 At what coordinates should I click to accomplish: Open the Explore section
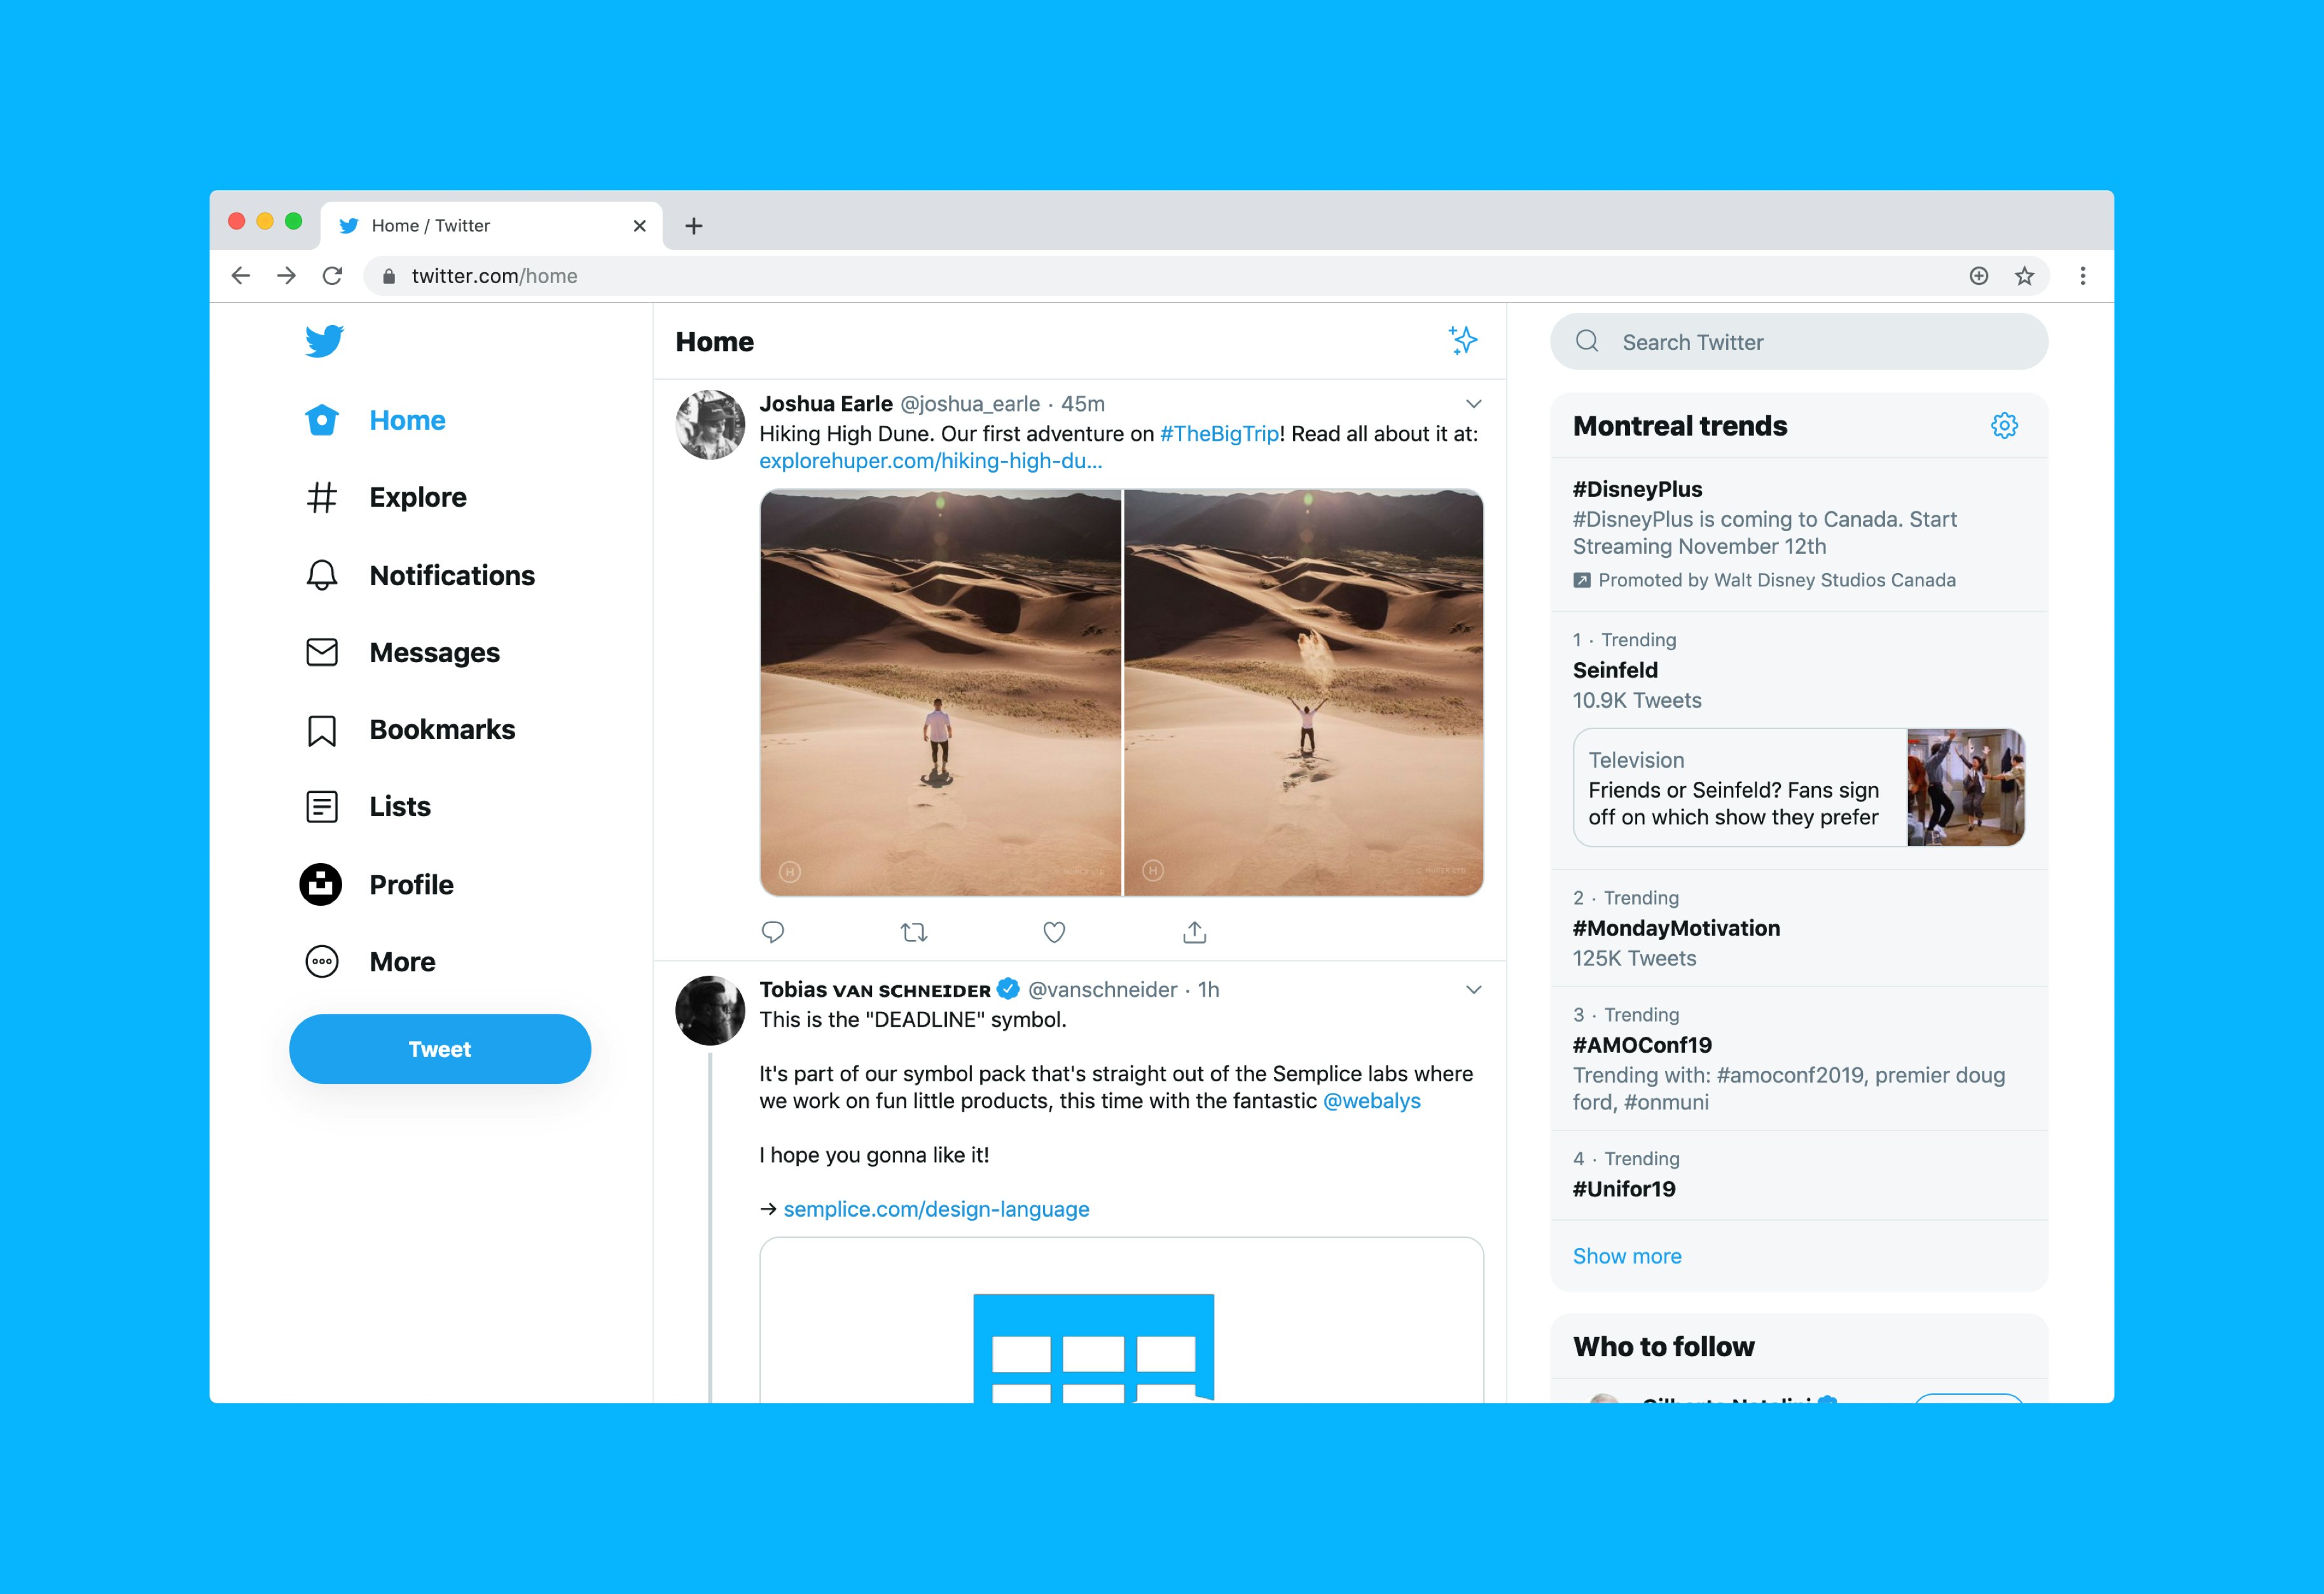click(x=418, y=496)
